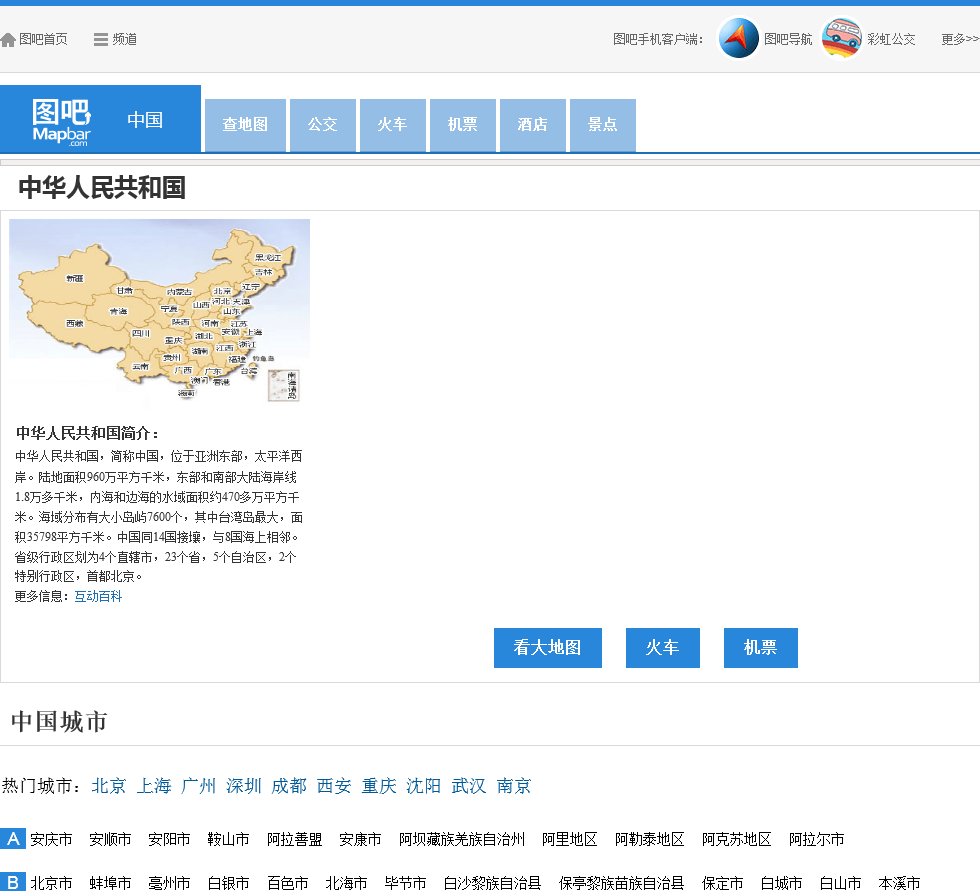Open 彩虹公交 text link

pyautogui.click(x=891, y=39)
